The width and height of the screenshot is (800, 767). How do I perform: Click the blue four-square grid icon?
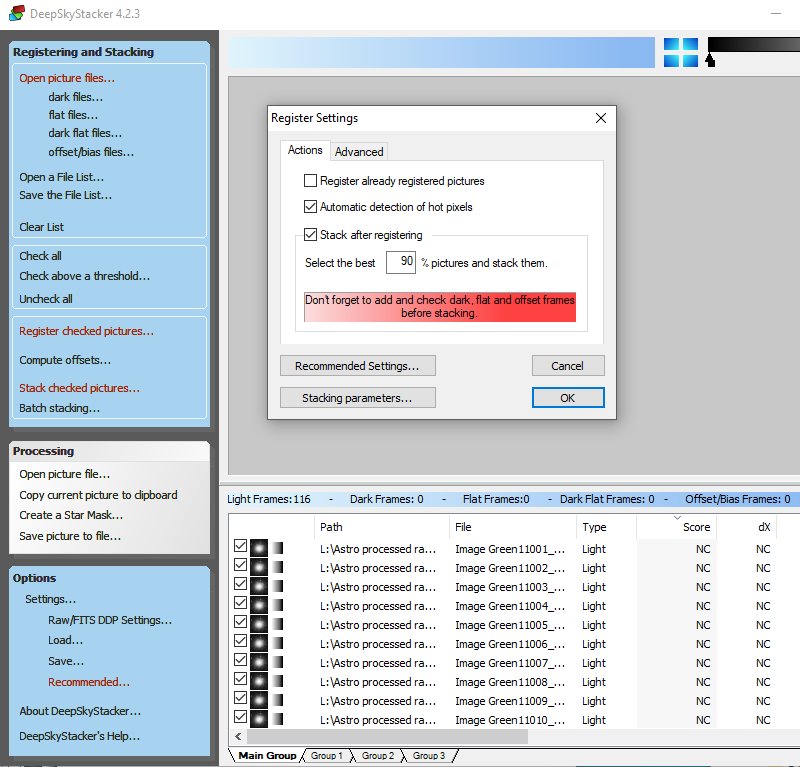tap(681, 53)
